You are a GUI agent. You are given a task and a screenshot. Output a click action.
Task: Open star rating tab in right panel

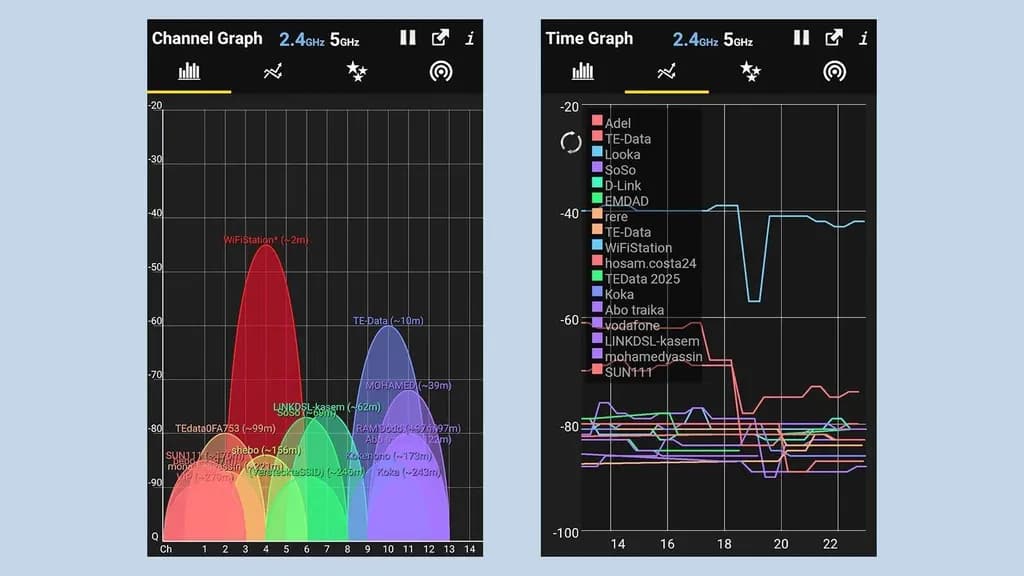[x=750, y=72]
